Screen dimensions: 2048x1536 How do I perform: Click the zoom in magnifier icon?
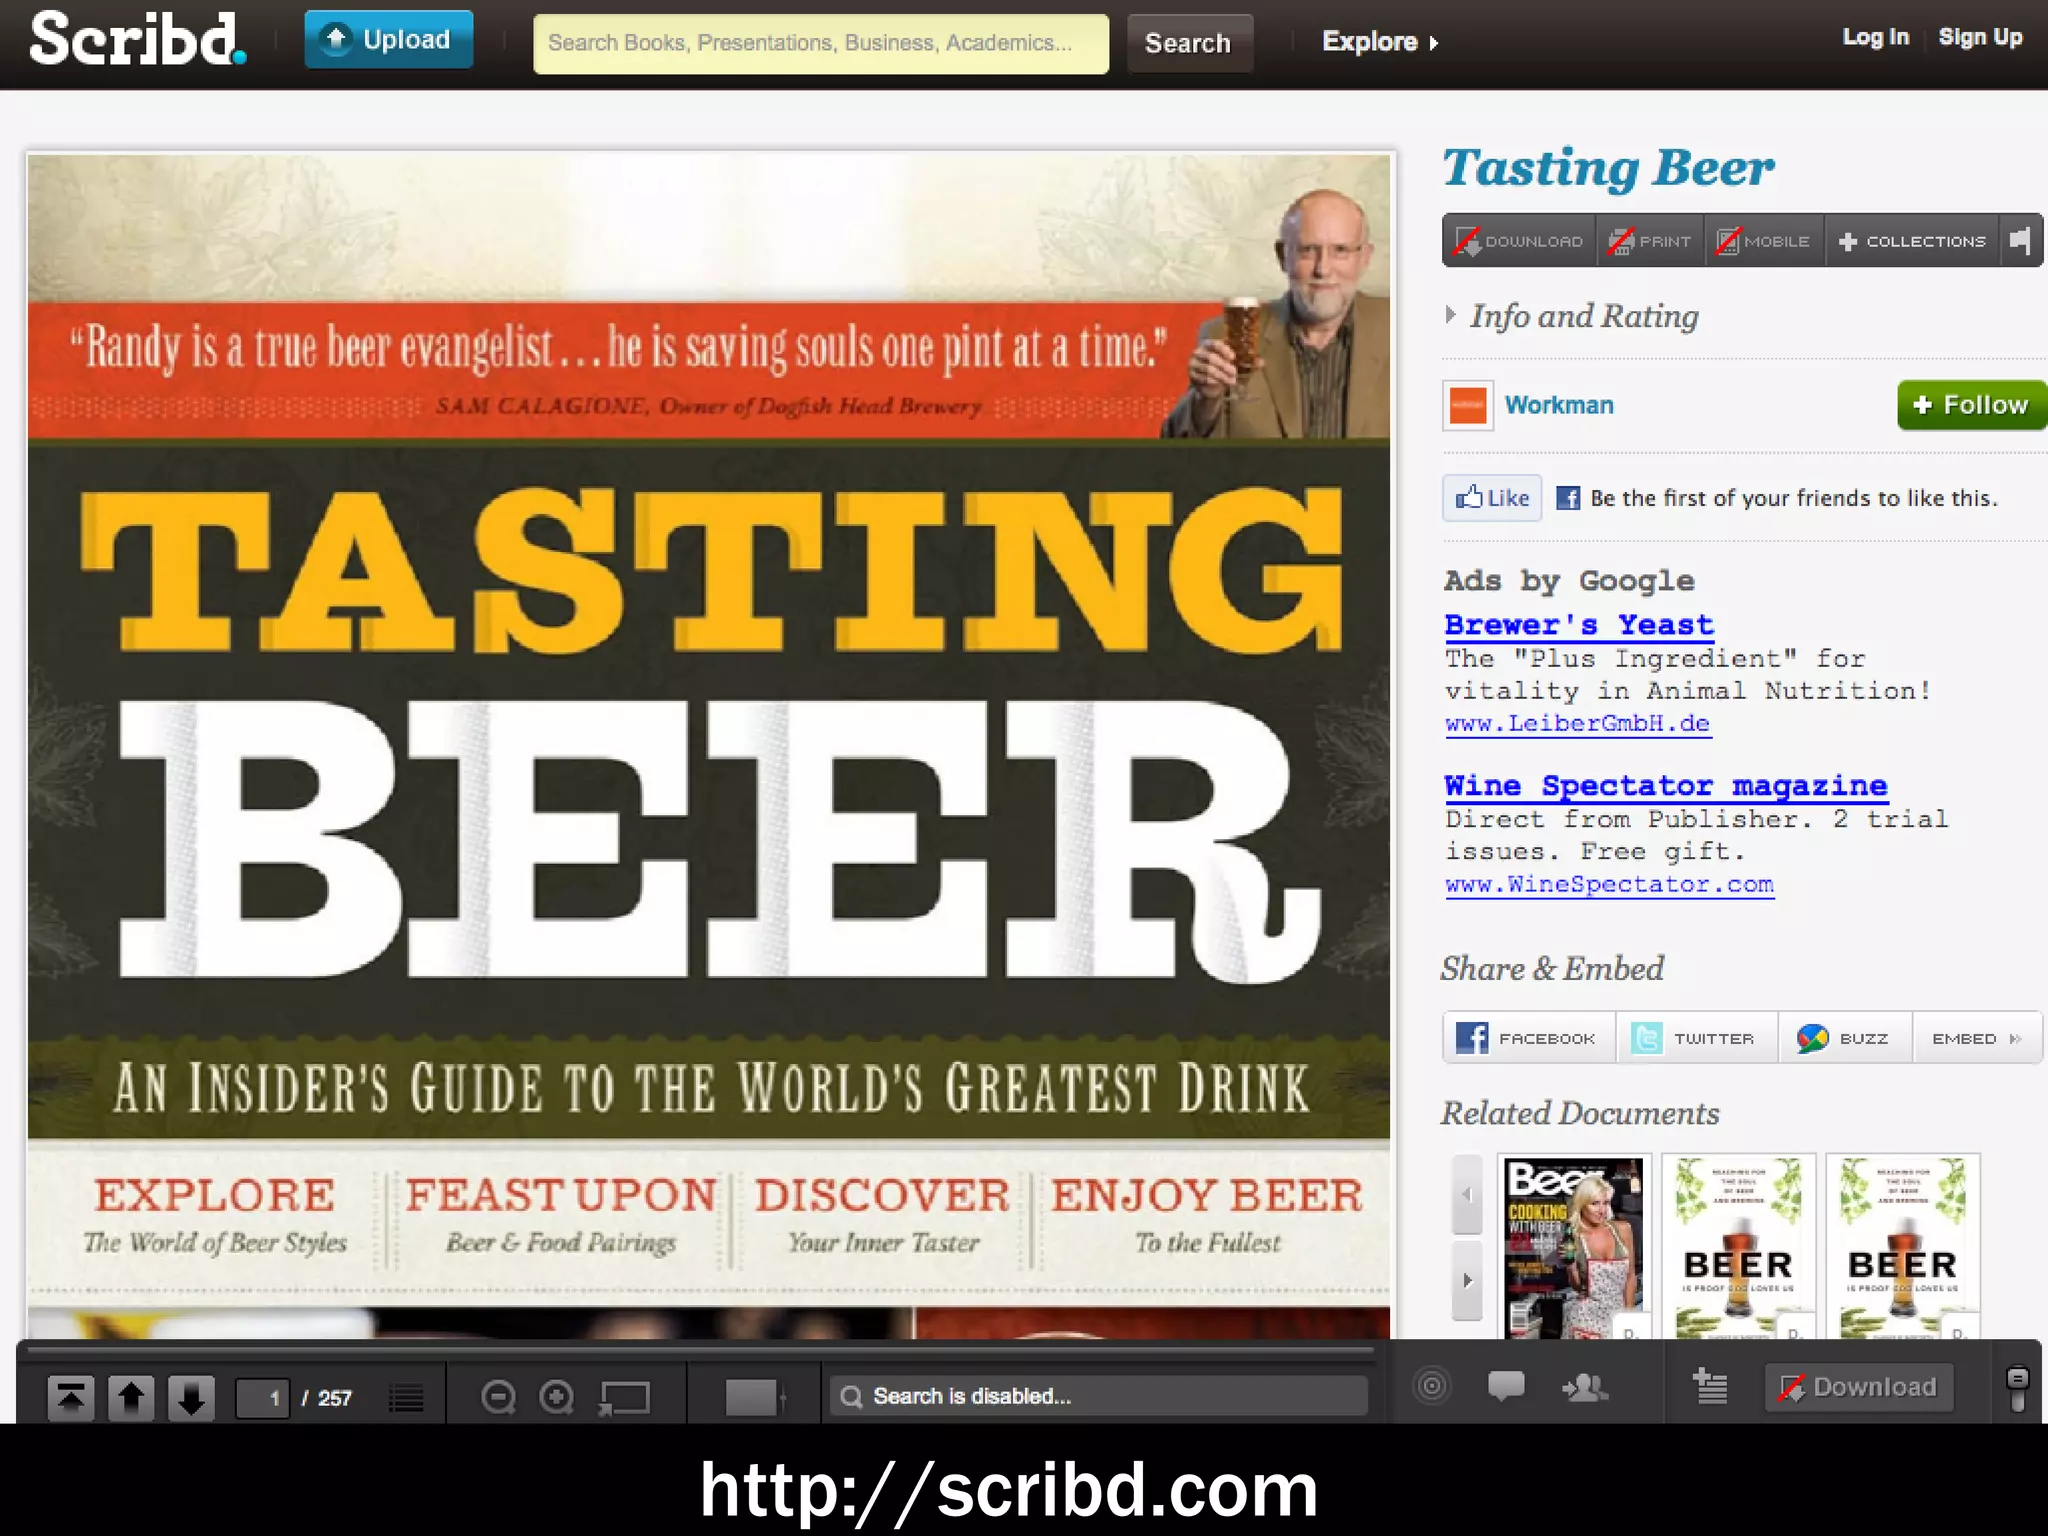point(556,1397)
